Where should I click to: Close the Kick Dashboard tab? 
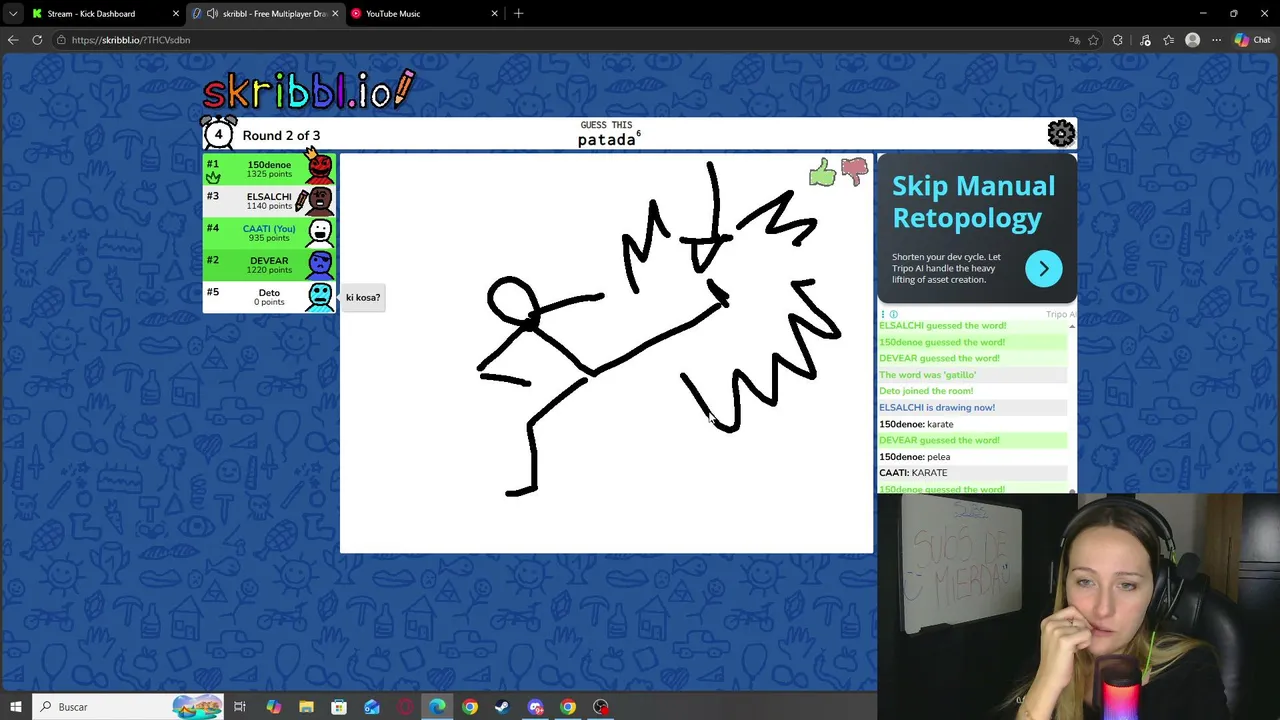click(176, 13)
